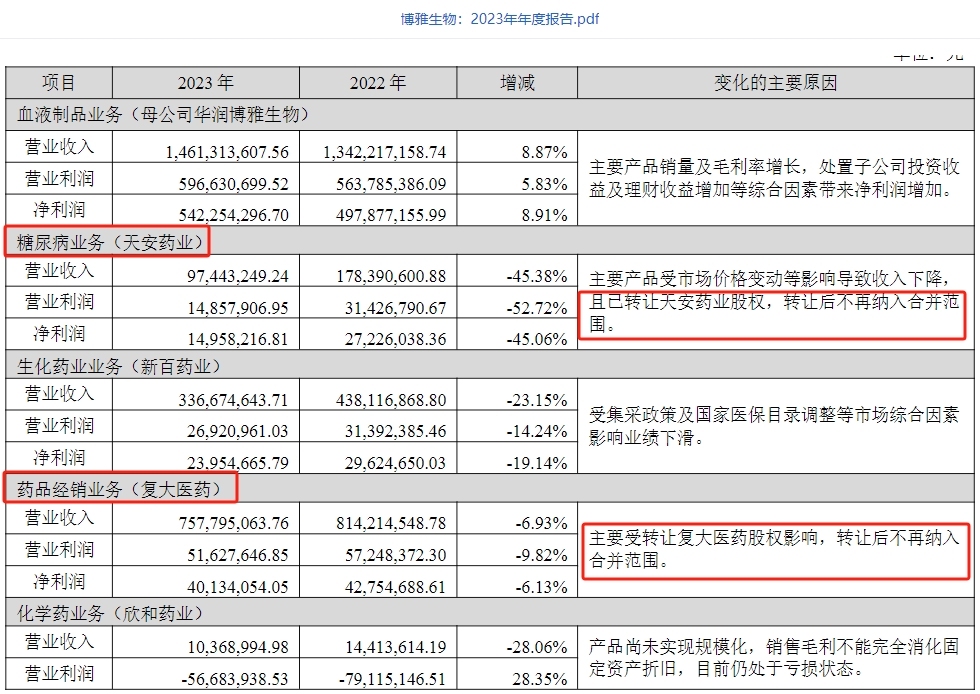
Task: Click the reason text starting 受集采政策及国家医保目录
Action: point(774,426)
